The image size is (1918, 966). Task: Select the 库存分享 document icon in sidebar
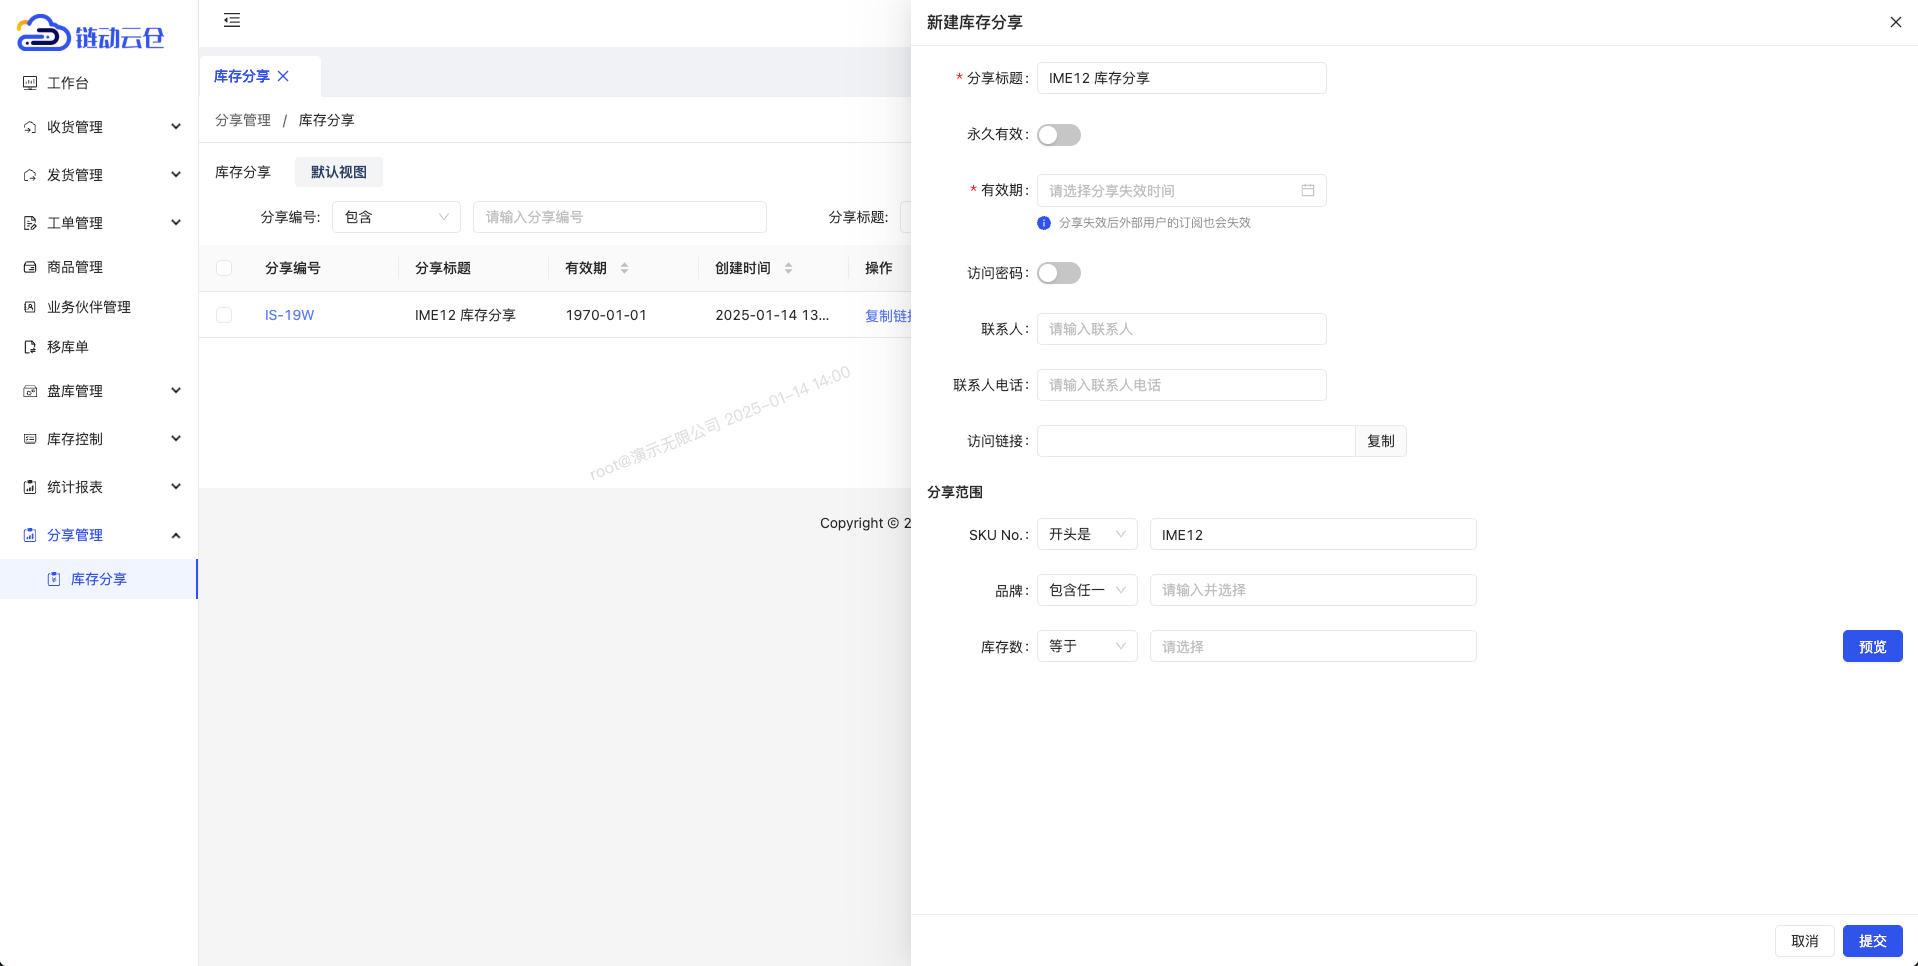click(x=55, y=579)
